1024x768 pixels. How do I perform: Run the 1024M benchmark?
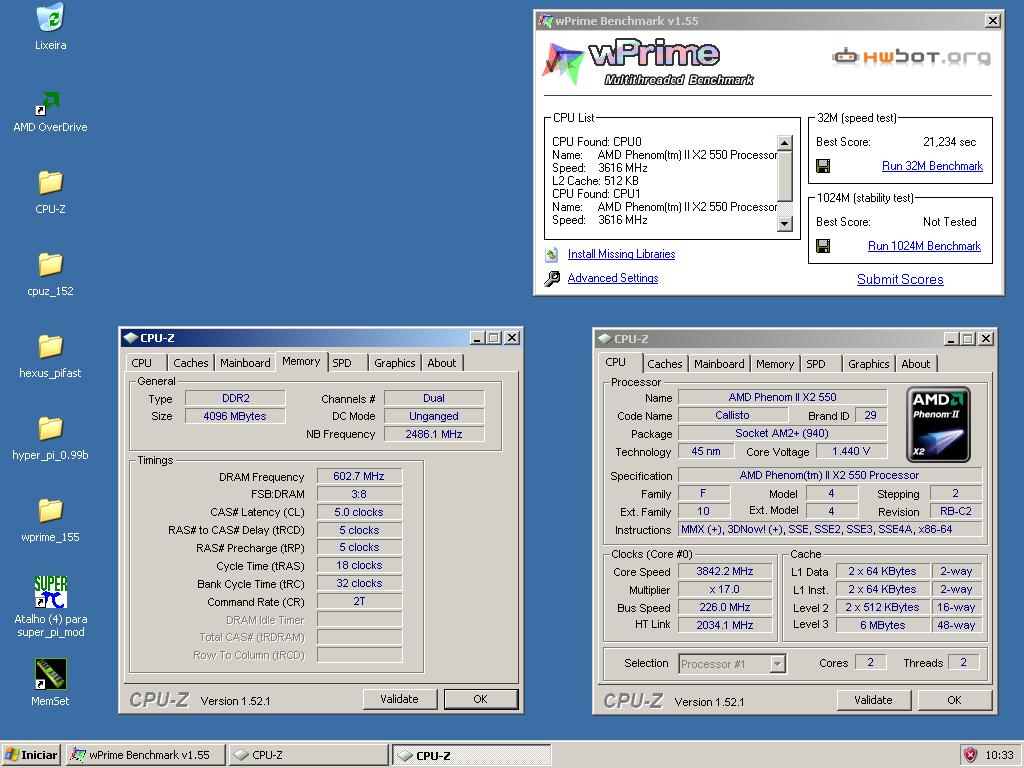pos(924,246)
